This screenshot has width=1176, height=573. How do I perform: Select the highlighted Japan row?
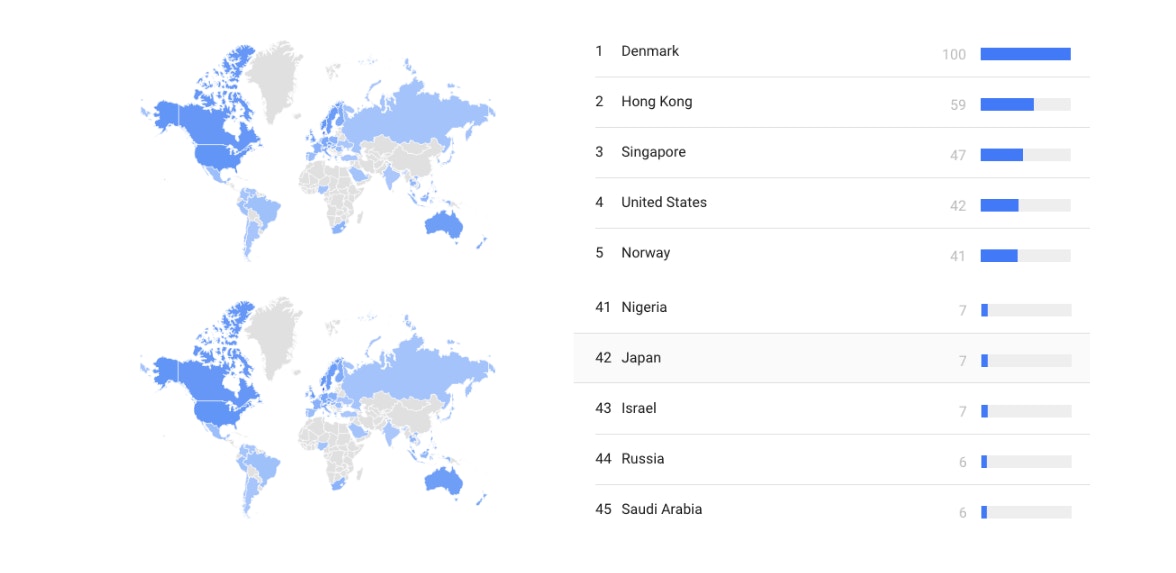(x=640, y=358)
